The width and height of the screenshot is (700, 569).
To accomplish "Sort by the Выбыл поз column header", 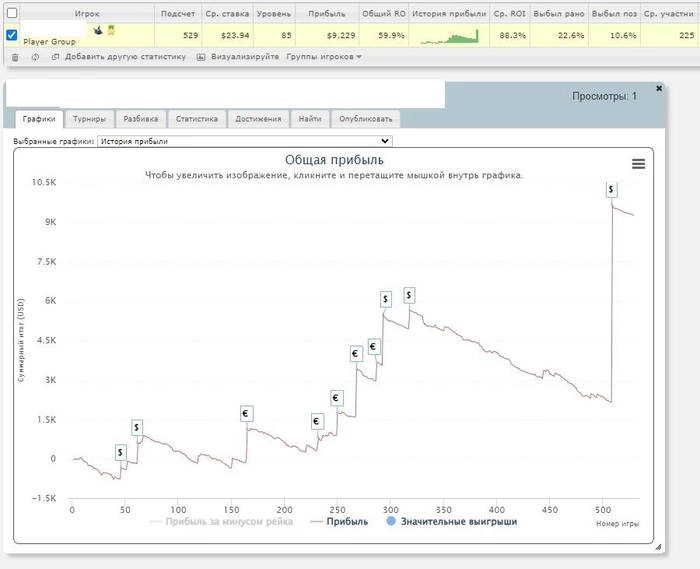I will coord(614,14).
